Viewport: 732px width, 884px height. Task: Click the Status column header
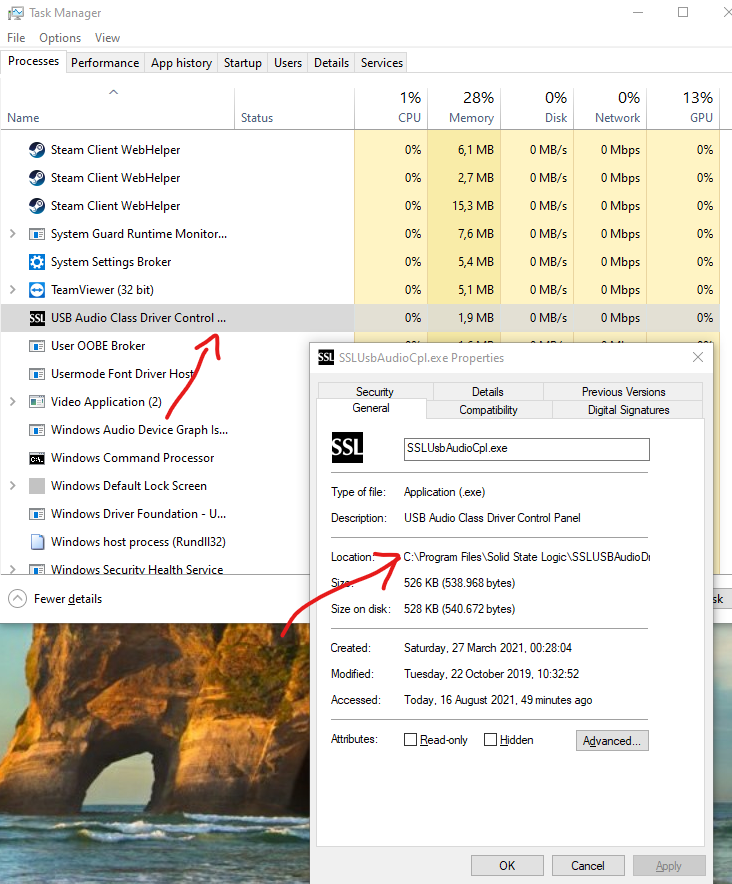[294, 107]
